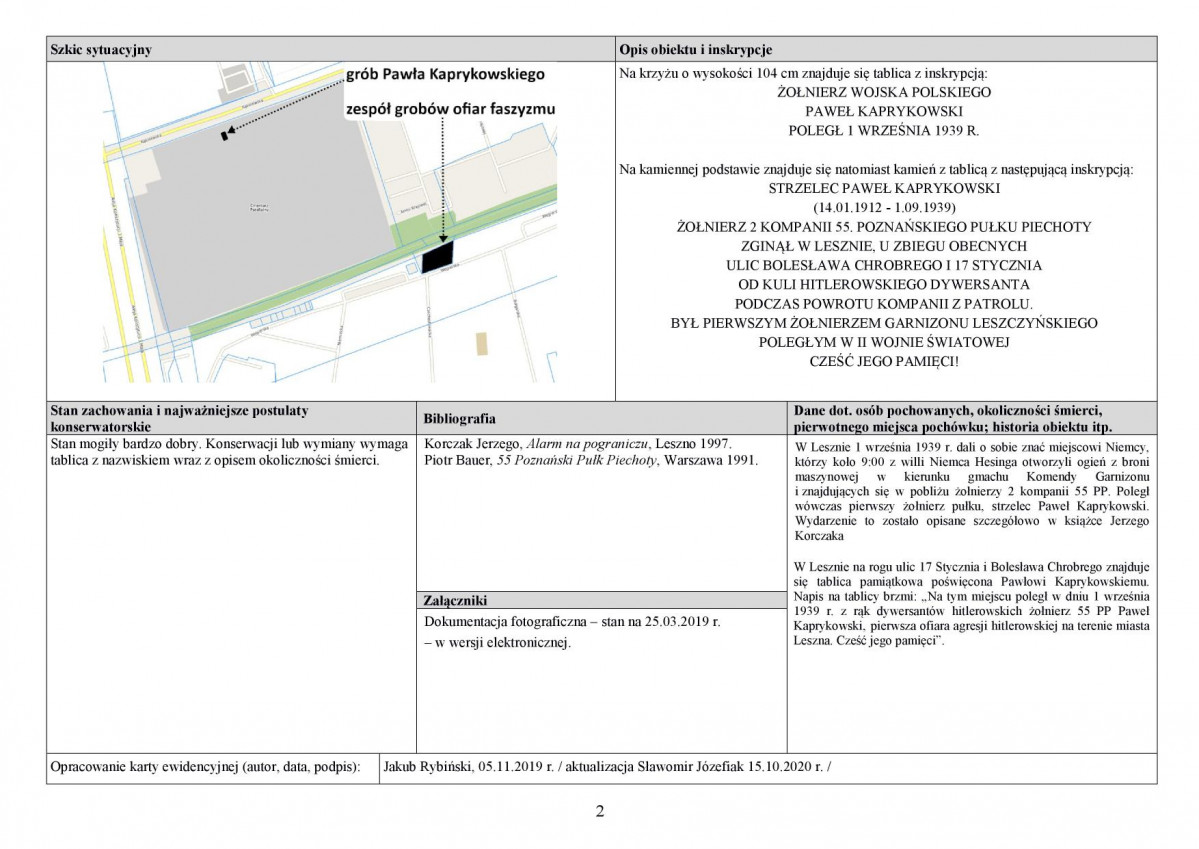Click the text 'Stan mogiły bardzo dobry'

[125, 444]
